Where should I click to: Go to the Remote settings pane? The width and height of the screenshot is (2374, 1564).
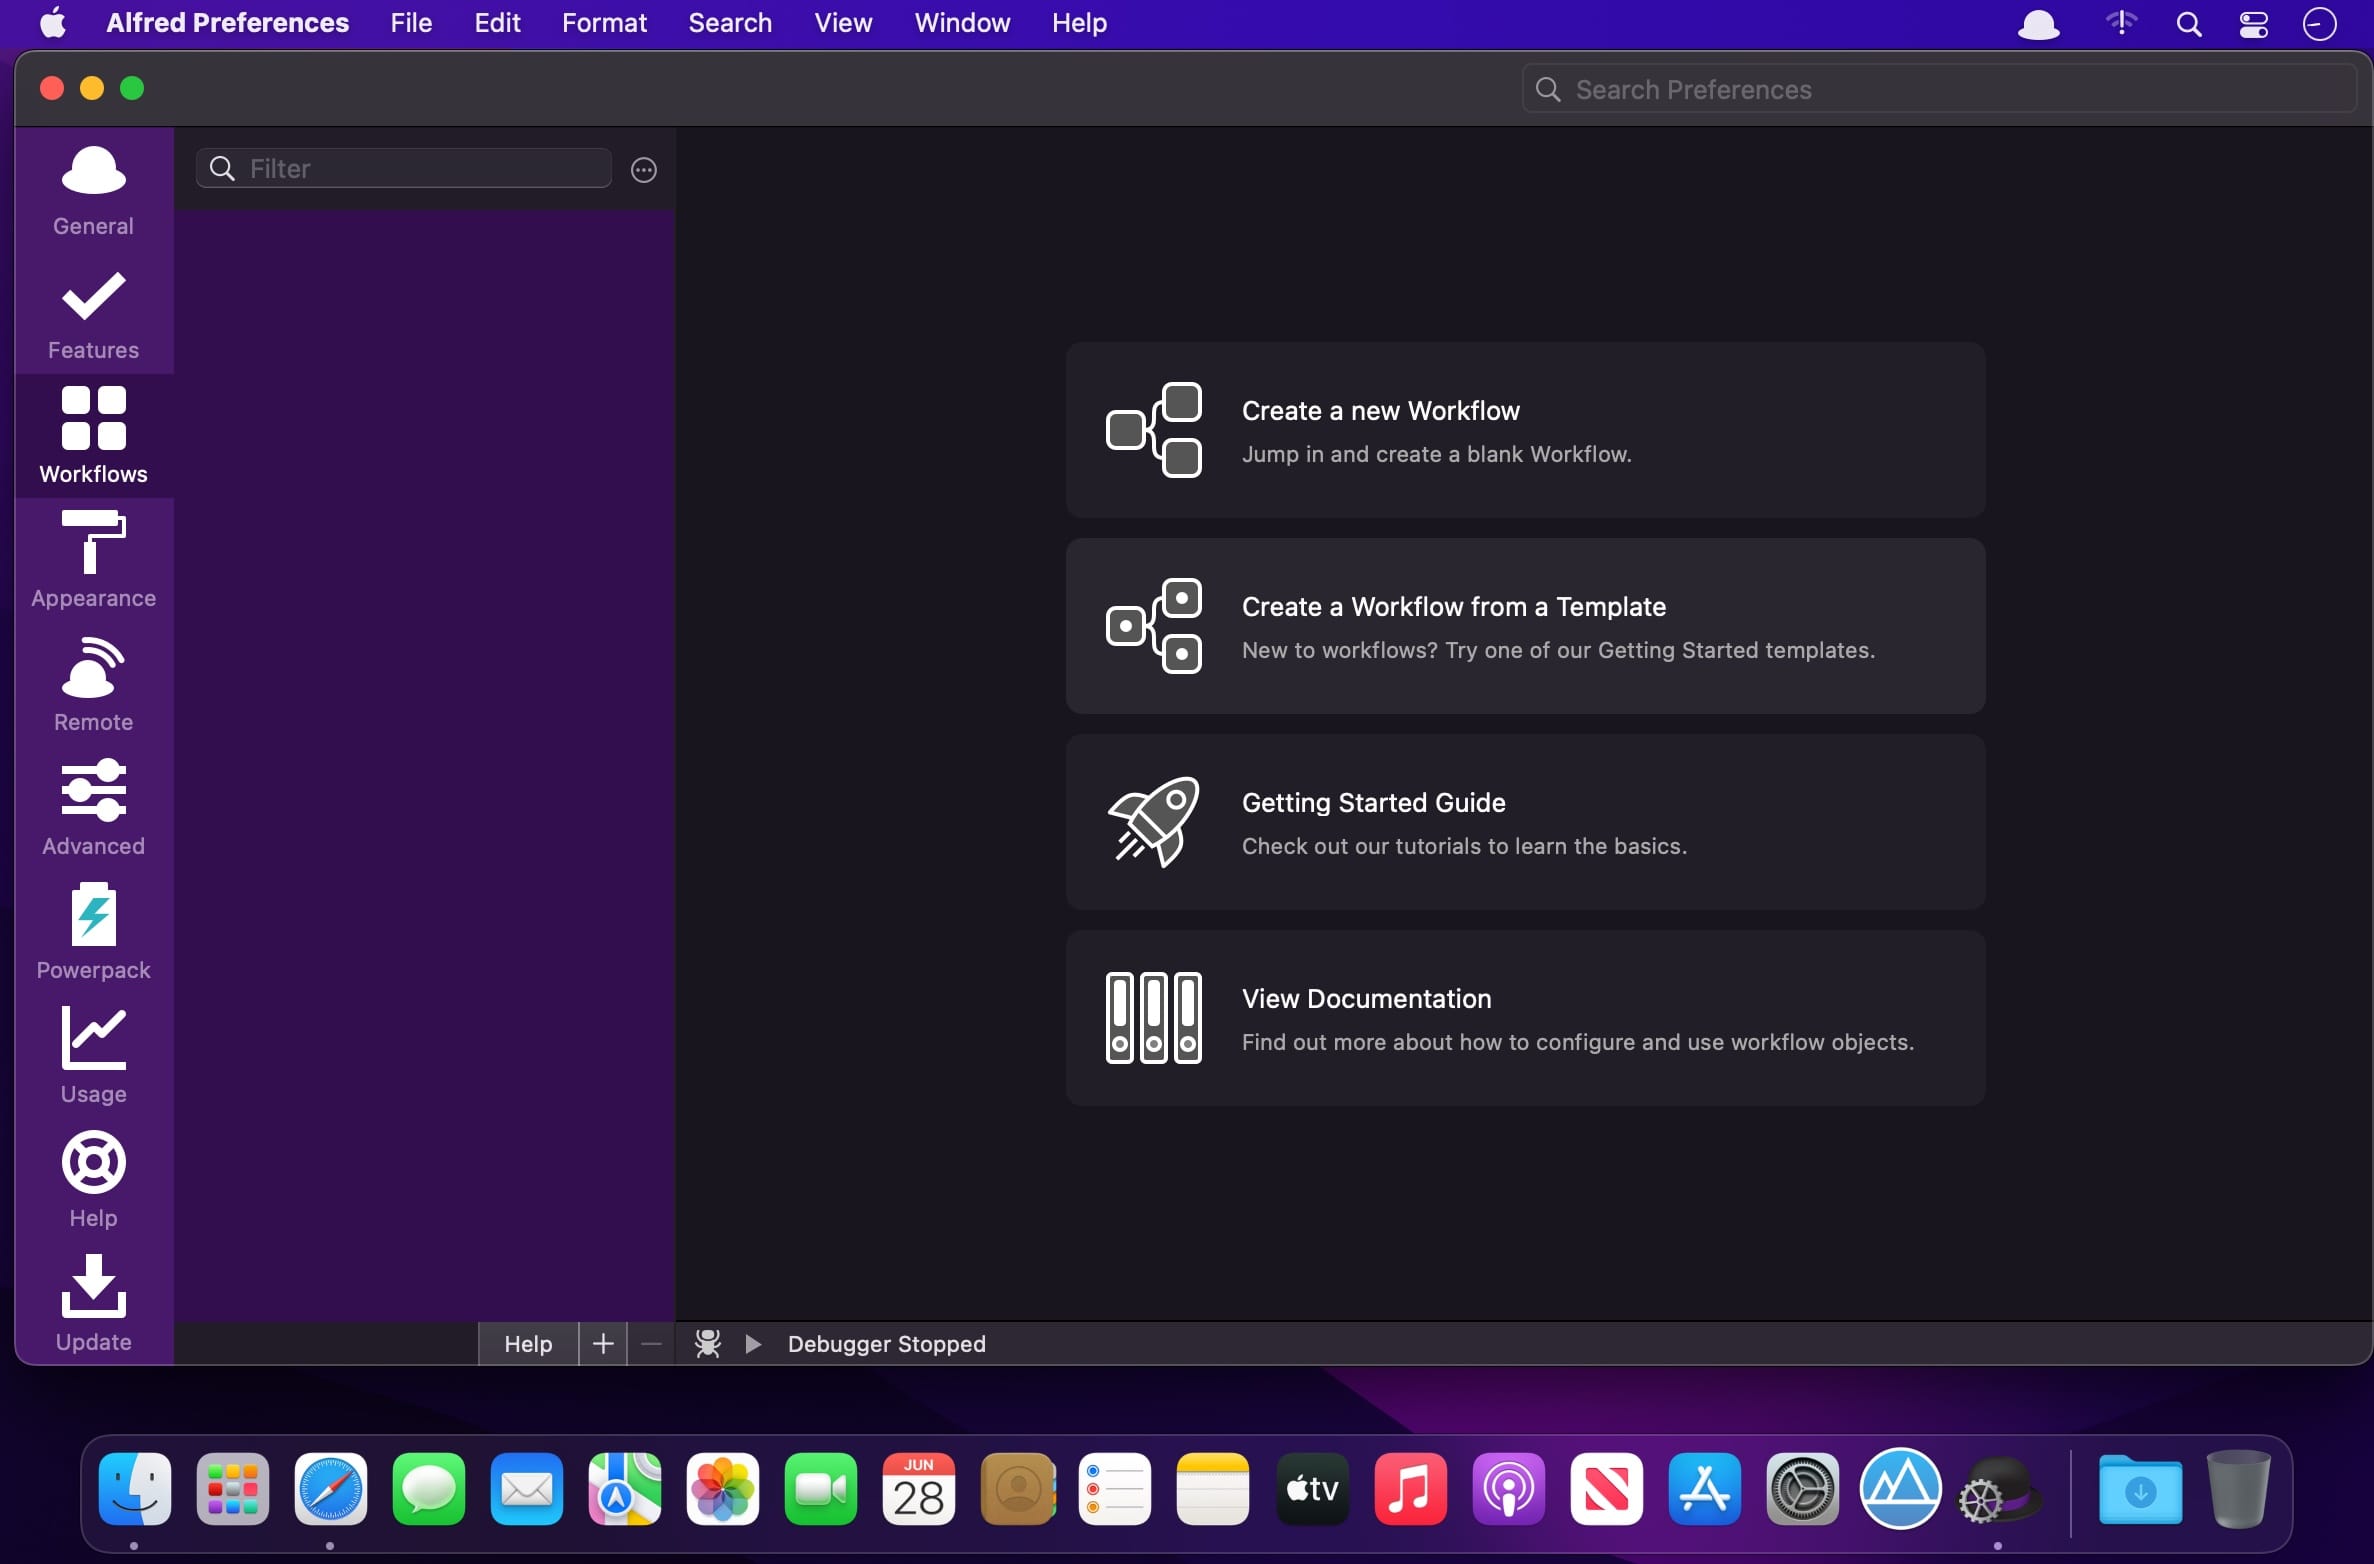point(93,686)
